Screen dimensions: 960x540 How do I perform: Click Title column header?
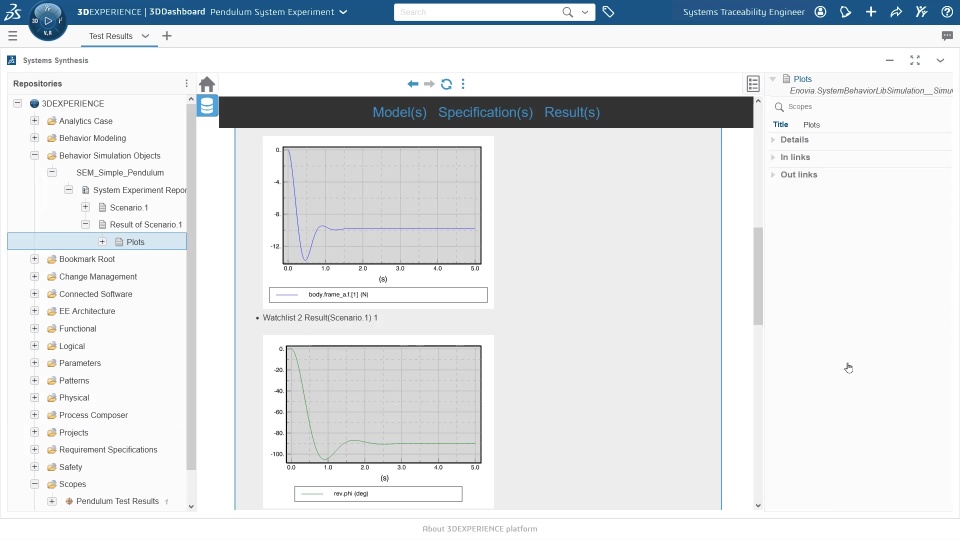781,125
